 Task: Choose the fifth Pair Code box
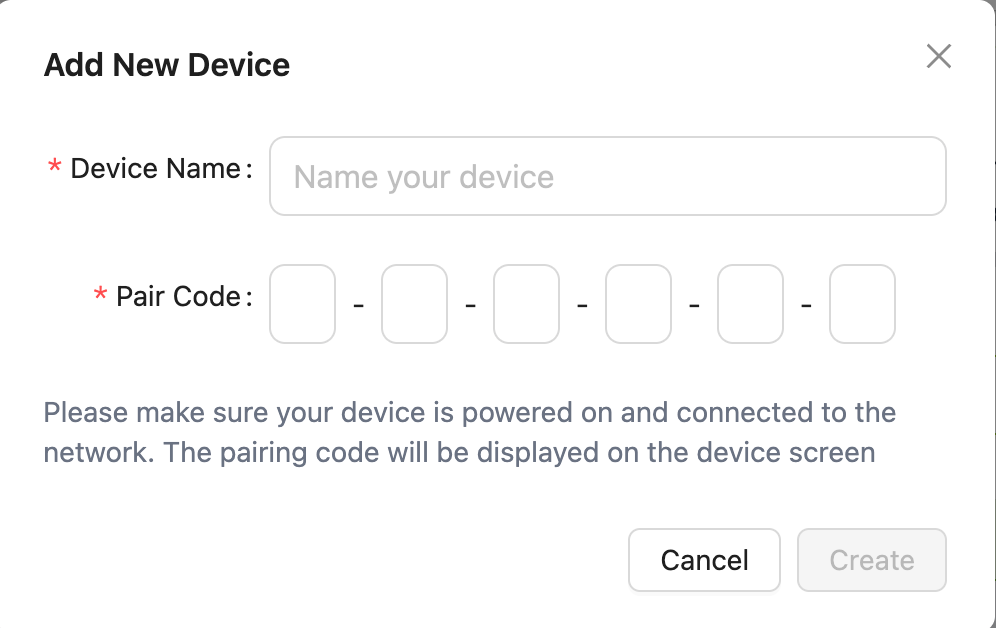click(751, 304)
